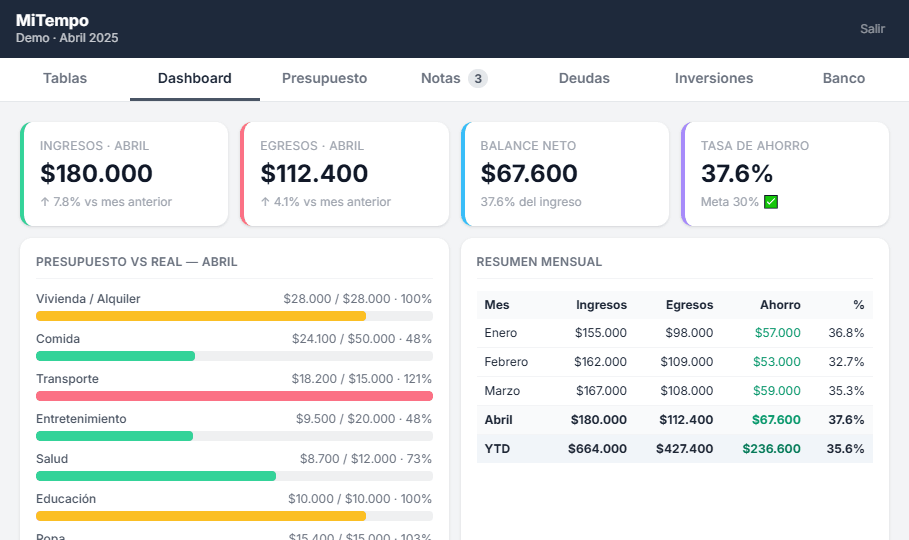Open the Balance Neto $67.600 card
909x540 pixels.
[x=565, y=174]
